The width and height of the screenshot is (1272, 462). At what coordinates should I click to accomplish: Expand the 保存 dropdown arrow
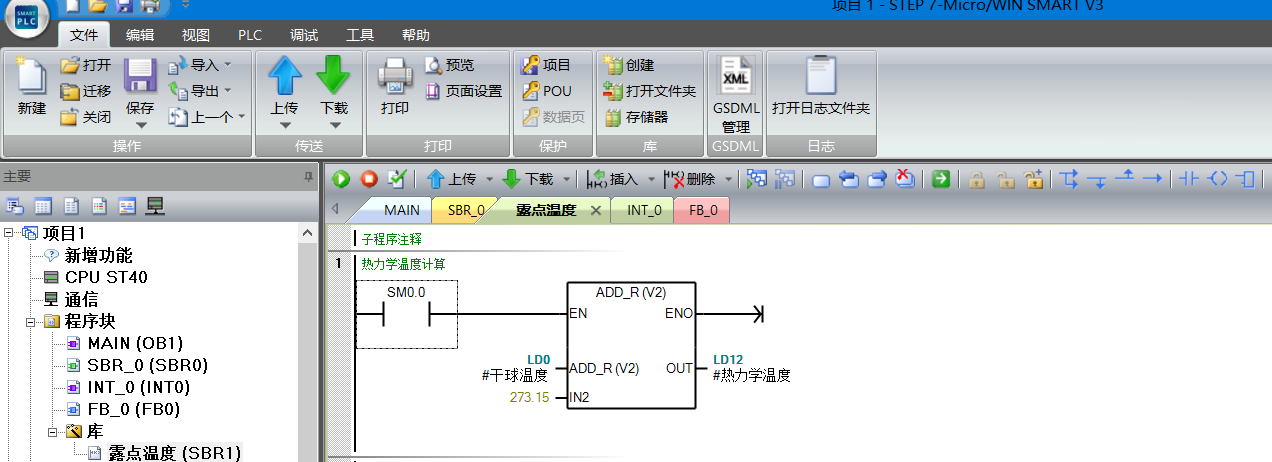tap(141, 125)
